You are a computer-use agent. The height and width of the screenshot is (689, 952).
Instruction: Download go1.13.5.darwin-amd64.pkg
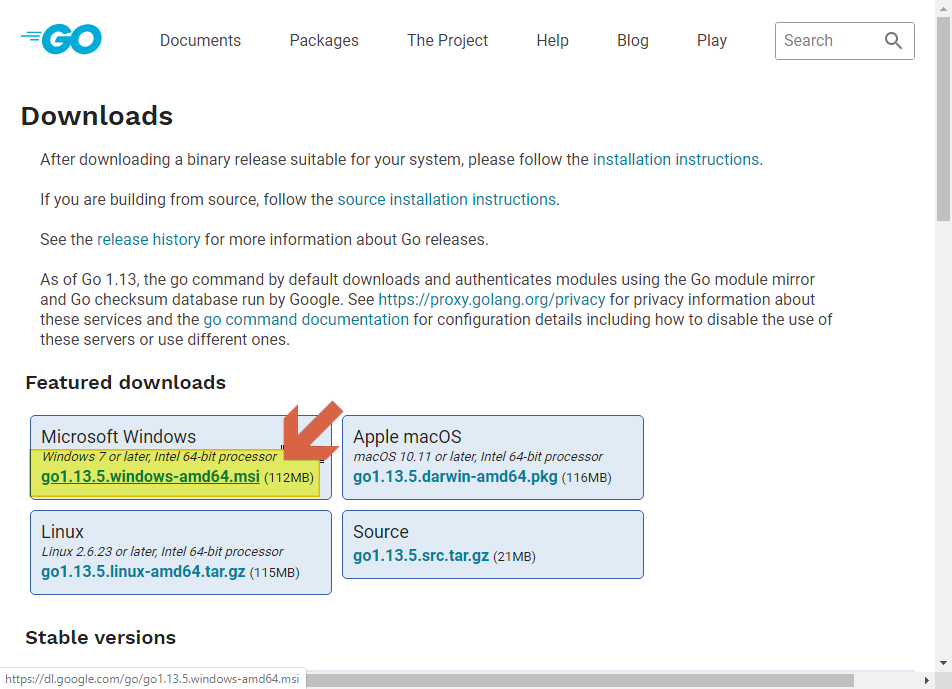(x=455, y=477)
